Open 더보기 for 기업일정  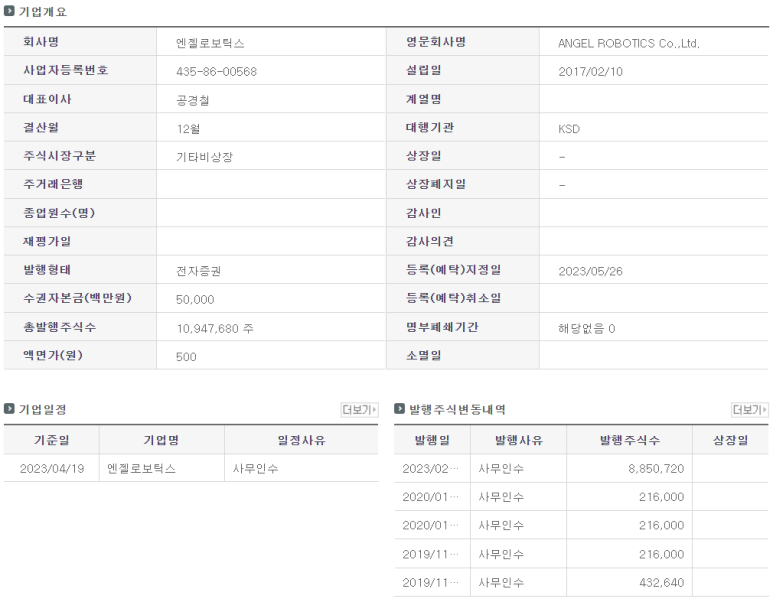coord(359,410)
